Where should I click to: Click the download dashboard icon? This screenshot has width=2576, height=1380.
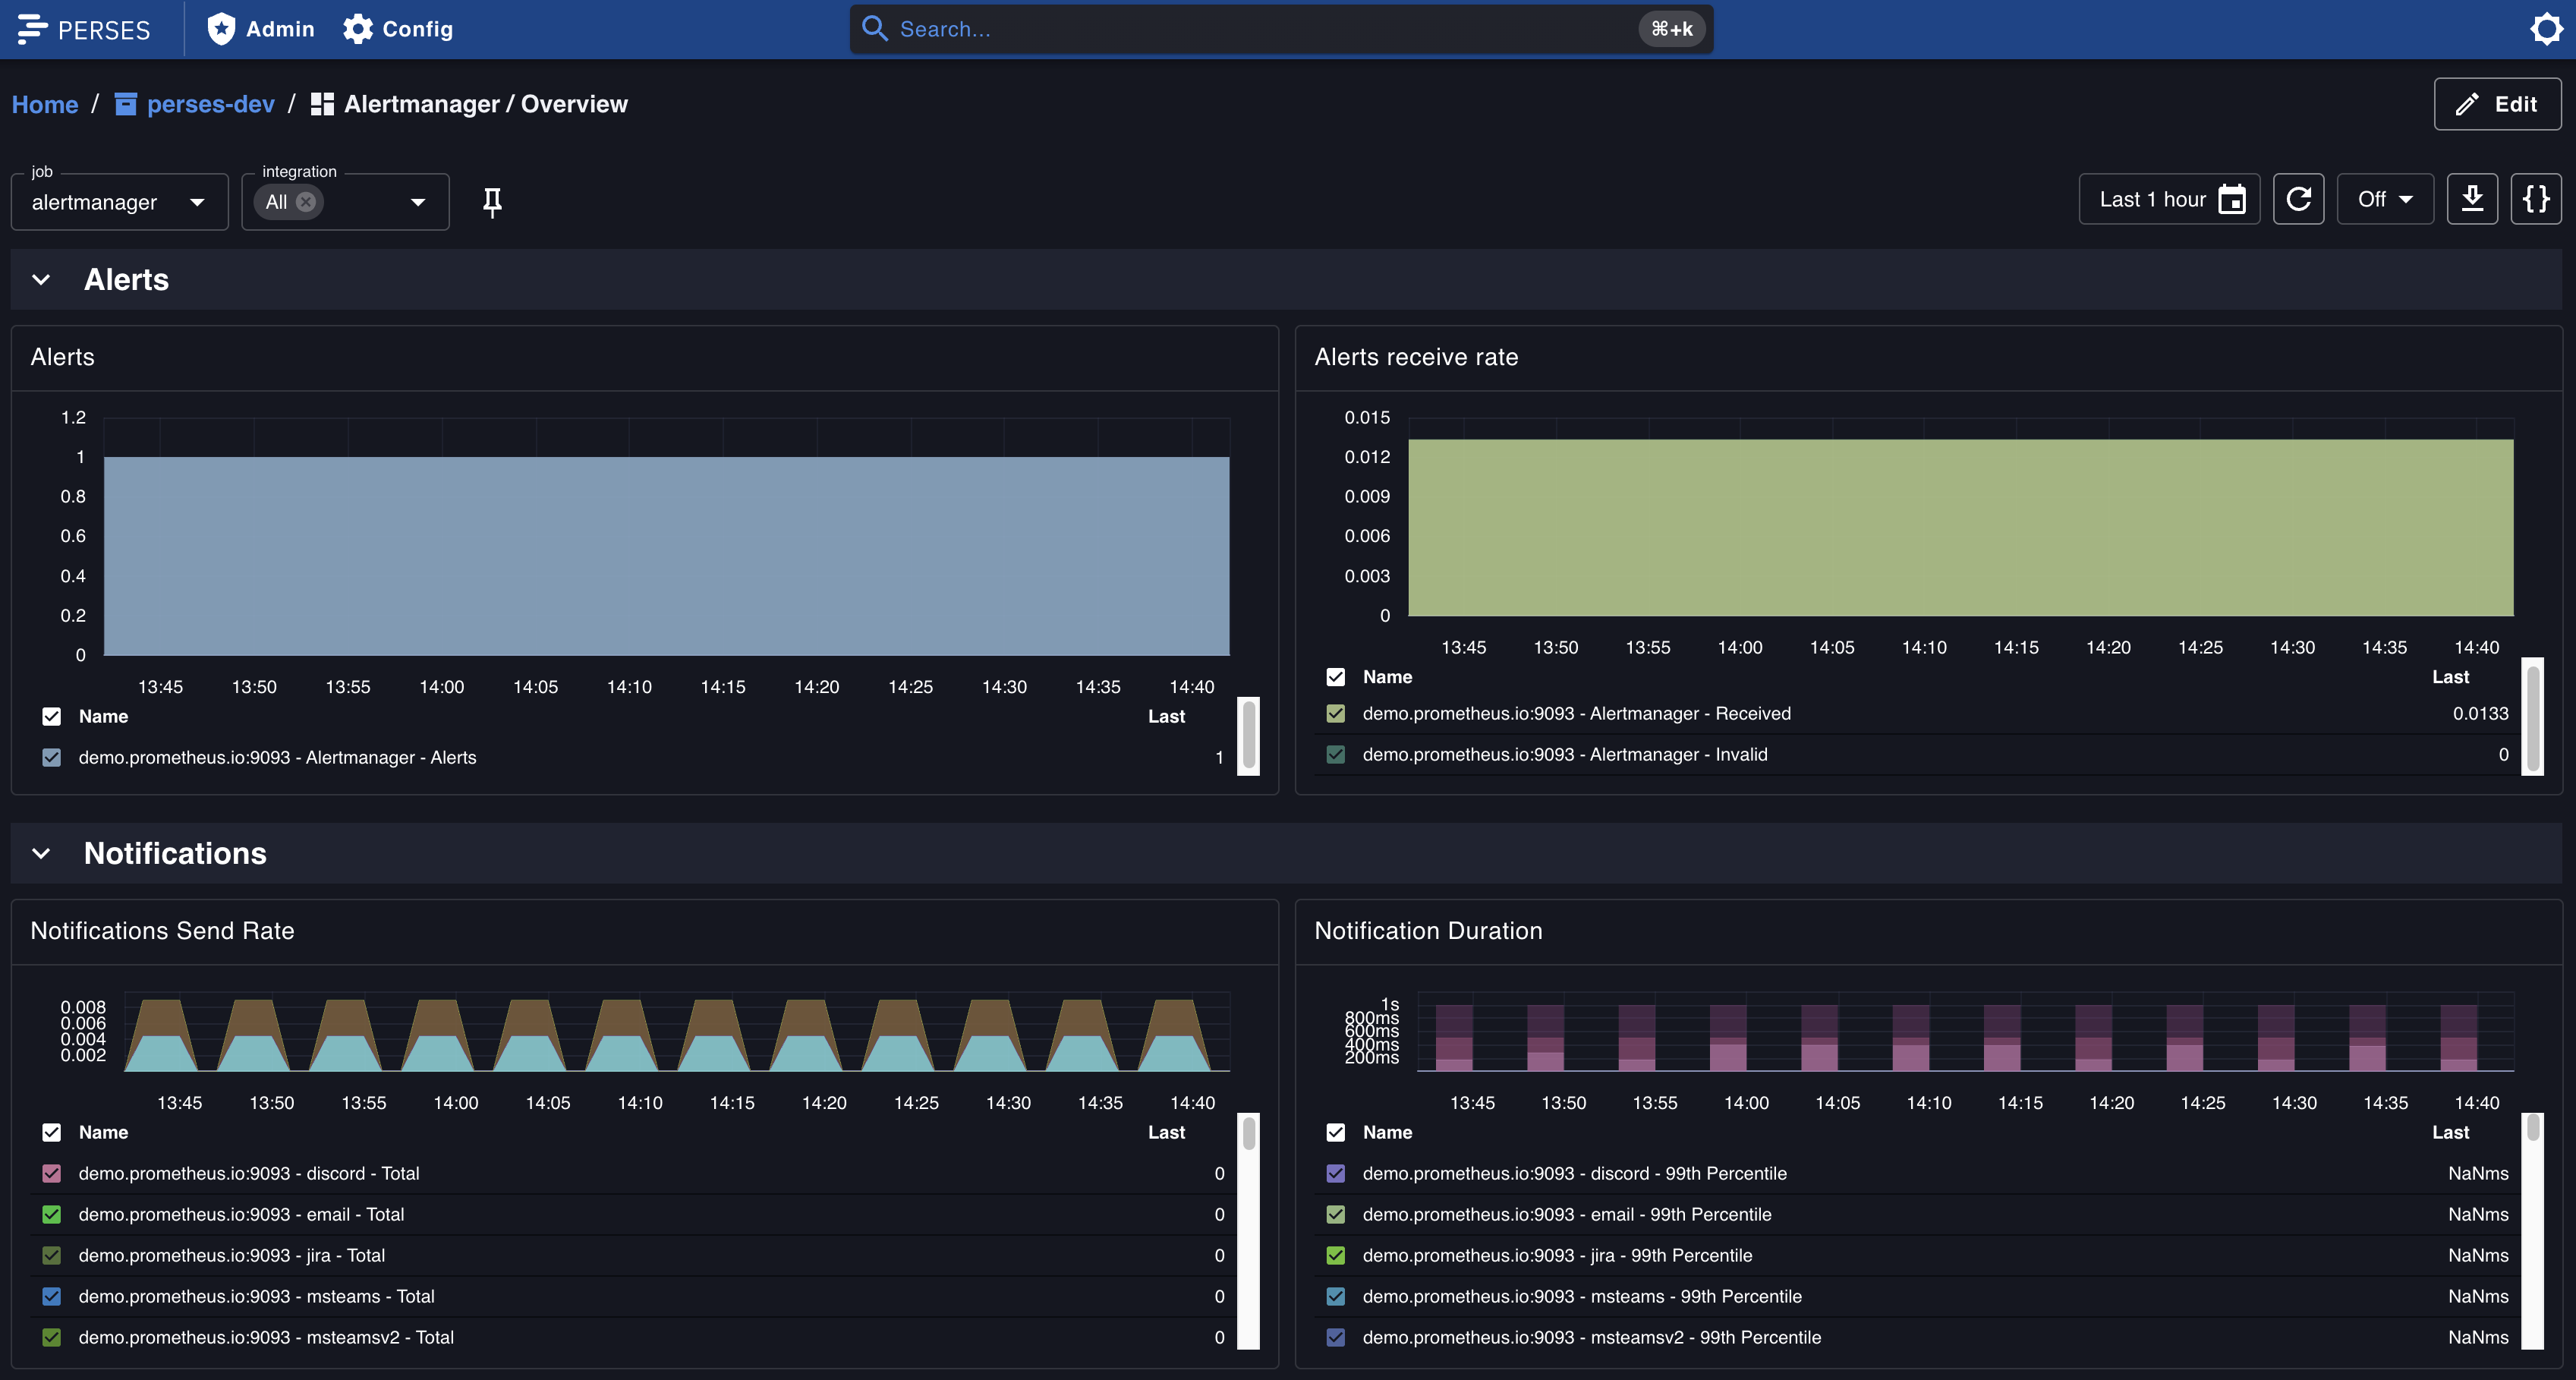pyautogui.click(x=2472, y=199)
